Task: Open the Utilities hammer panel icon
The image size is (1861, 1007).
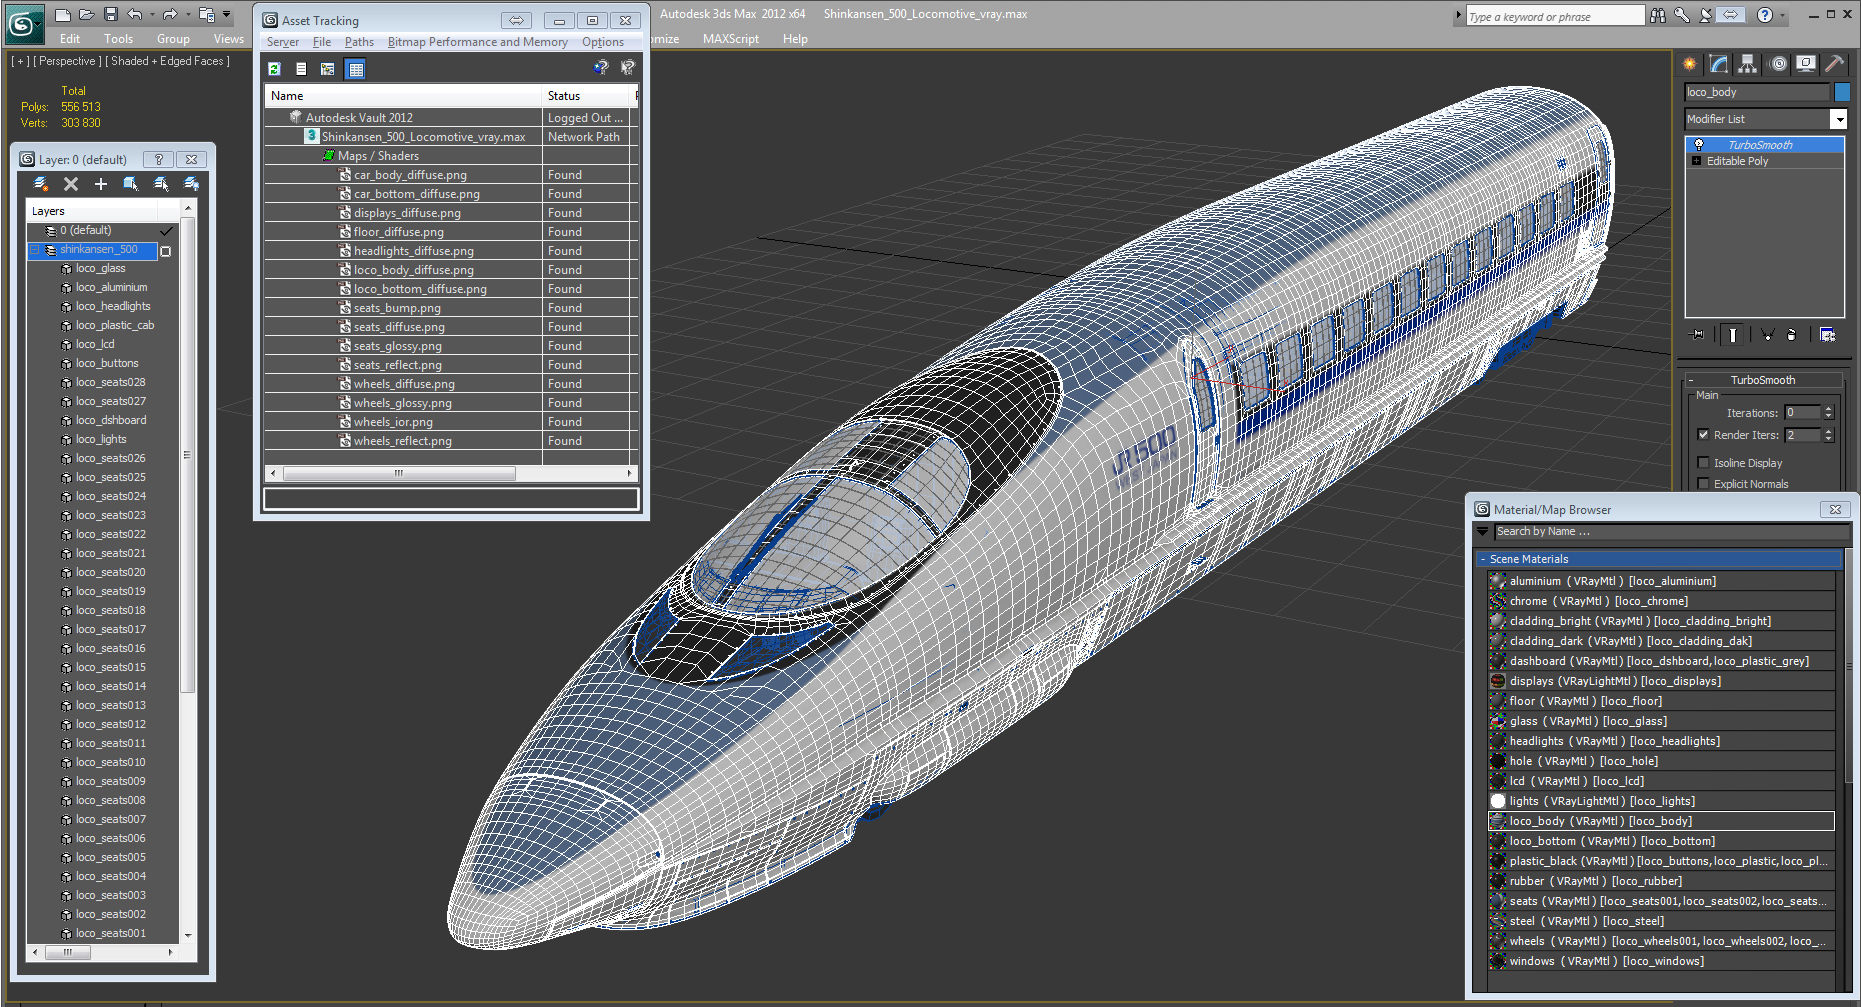Action: point(1834,64)
